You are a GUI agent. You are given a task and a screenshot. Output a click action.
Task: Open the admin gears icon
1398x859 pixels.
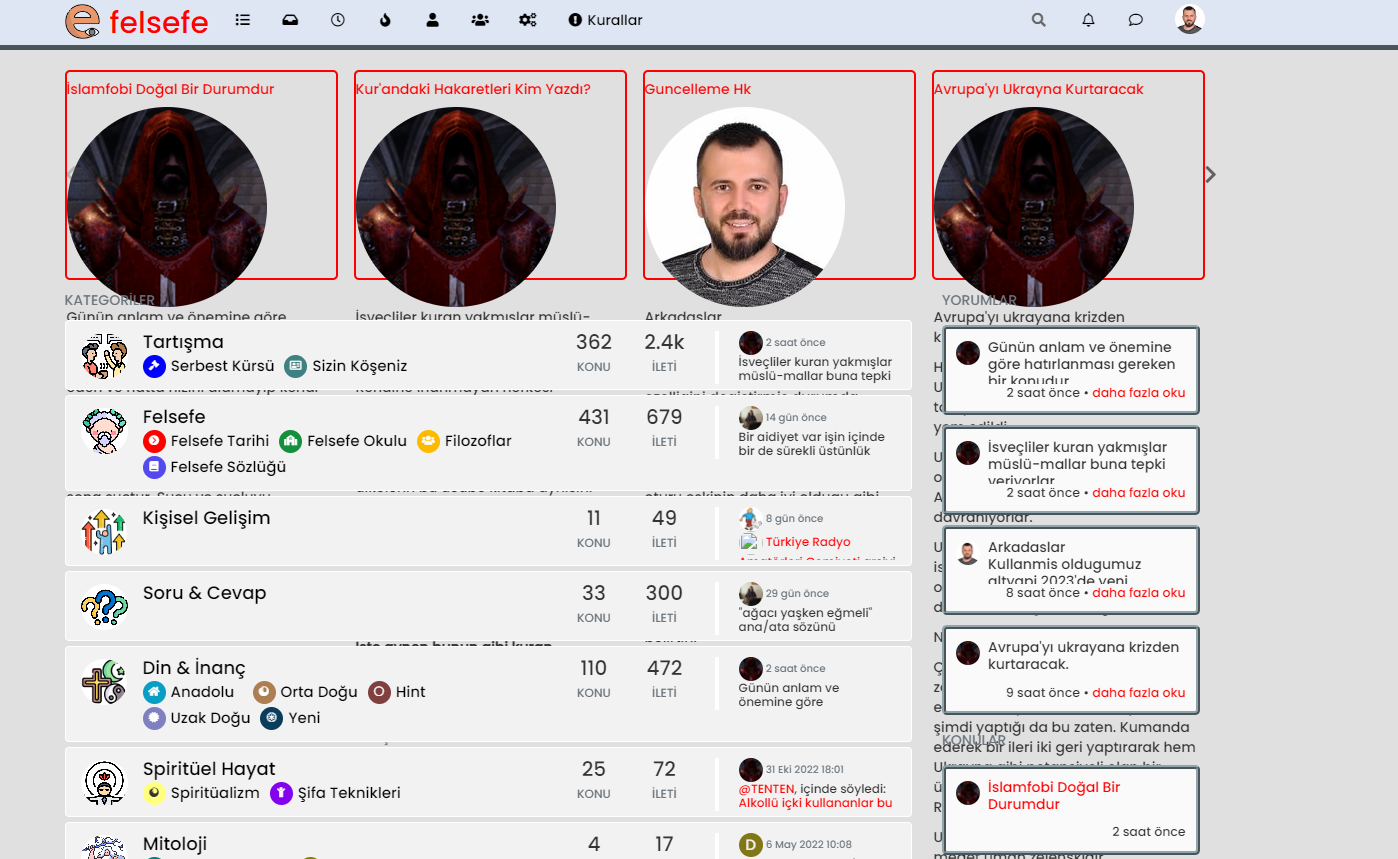pos(528,20)
